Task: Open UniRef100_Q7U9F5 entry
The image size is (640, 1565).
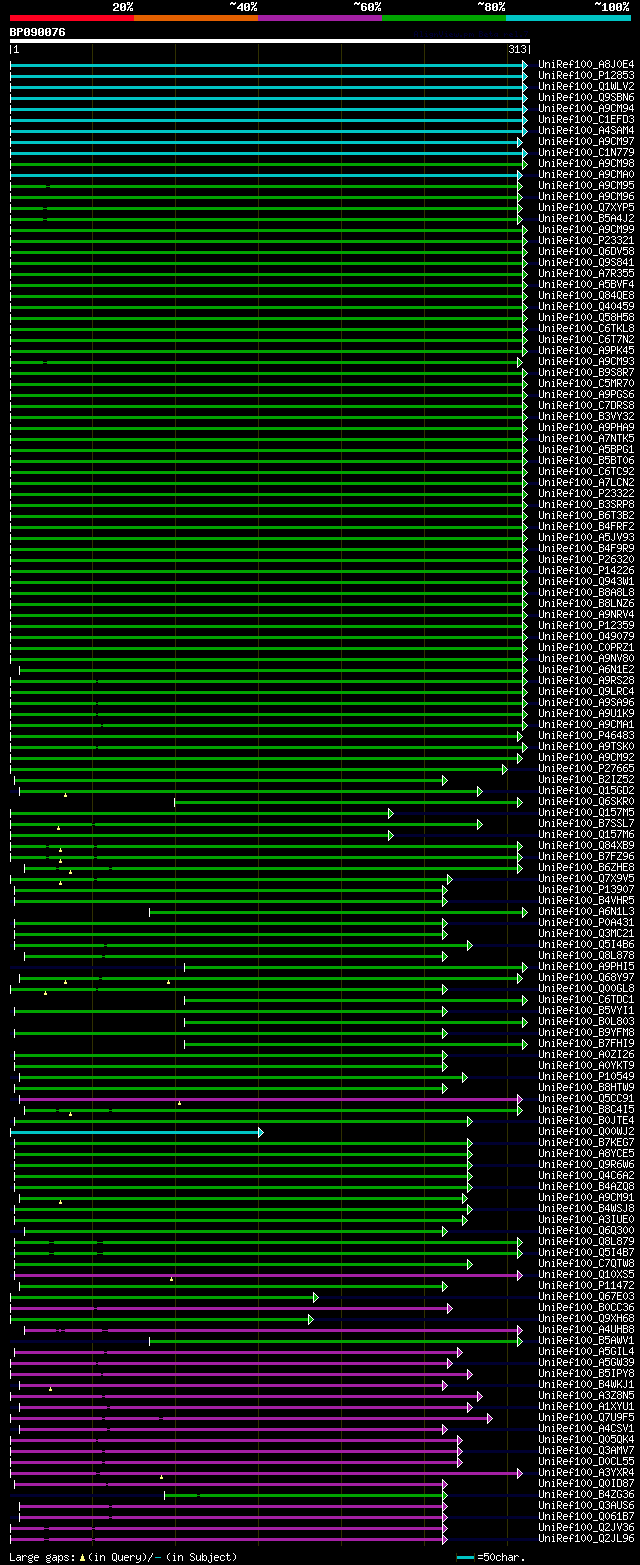Action: (x=586, y=1418)
